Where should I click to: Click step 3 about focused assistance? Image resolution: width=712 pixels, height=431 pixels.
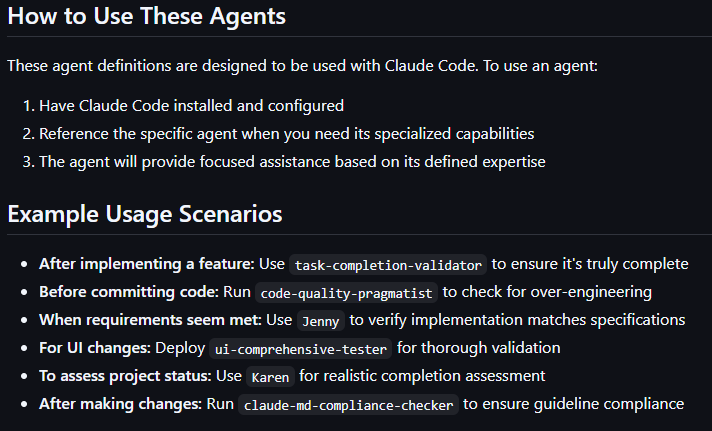pos(292,162)
